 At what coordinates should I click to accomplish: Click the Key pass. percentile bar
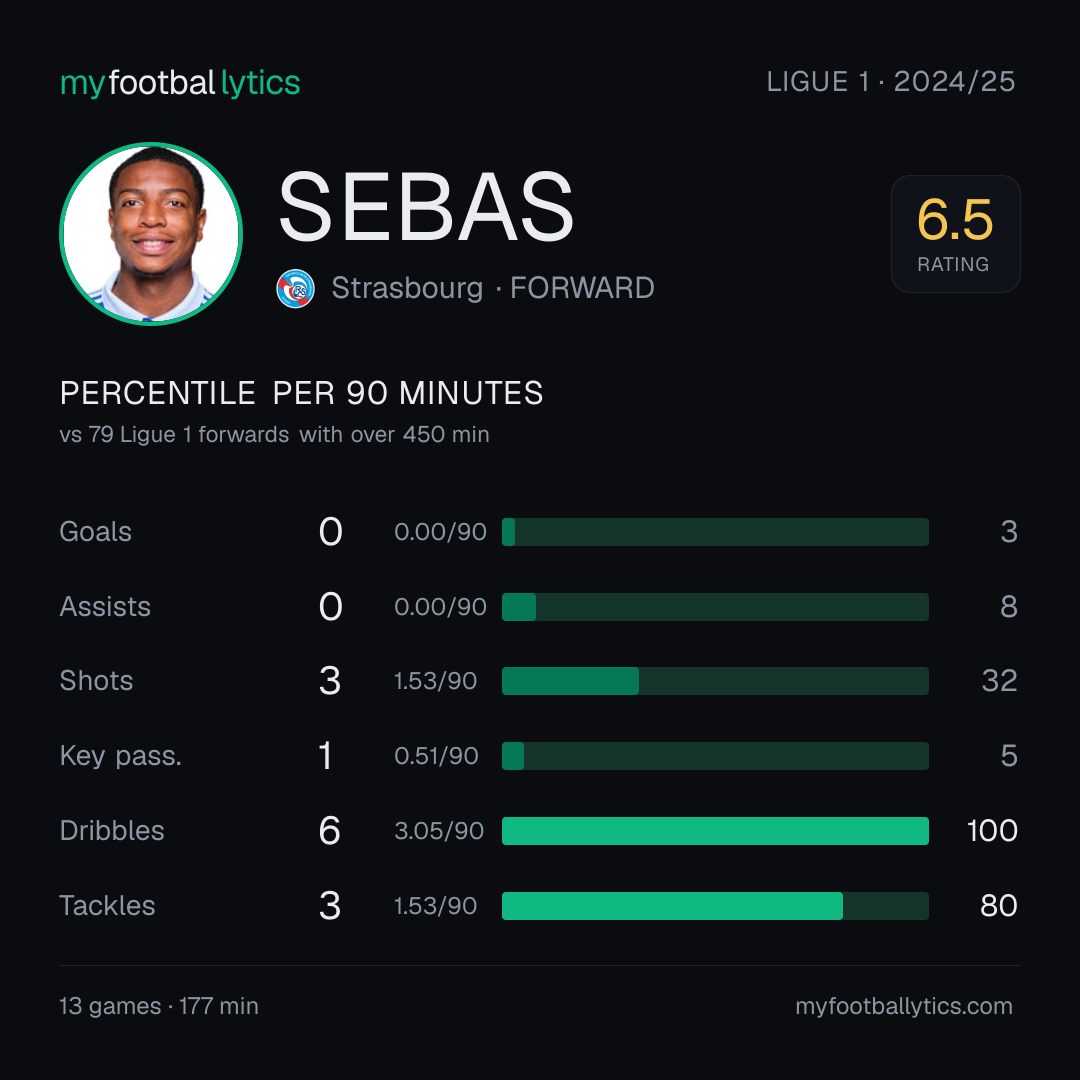tap(715, 756)
